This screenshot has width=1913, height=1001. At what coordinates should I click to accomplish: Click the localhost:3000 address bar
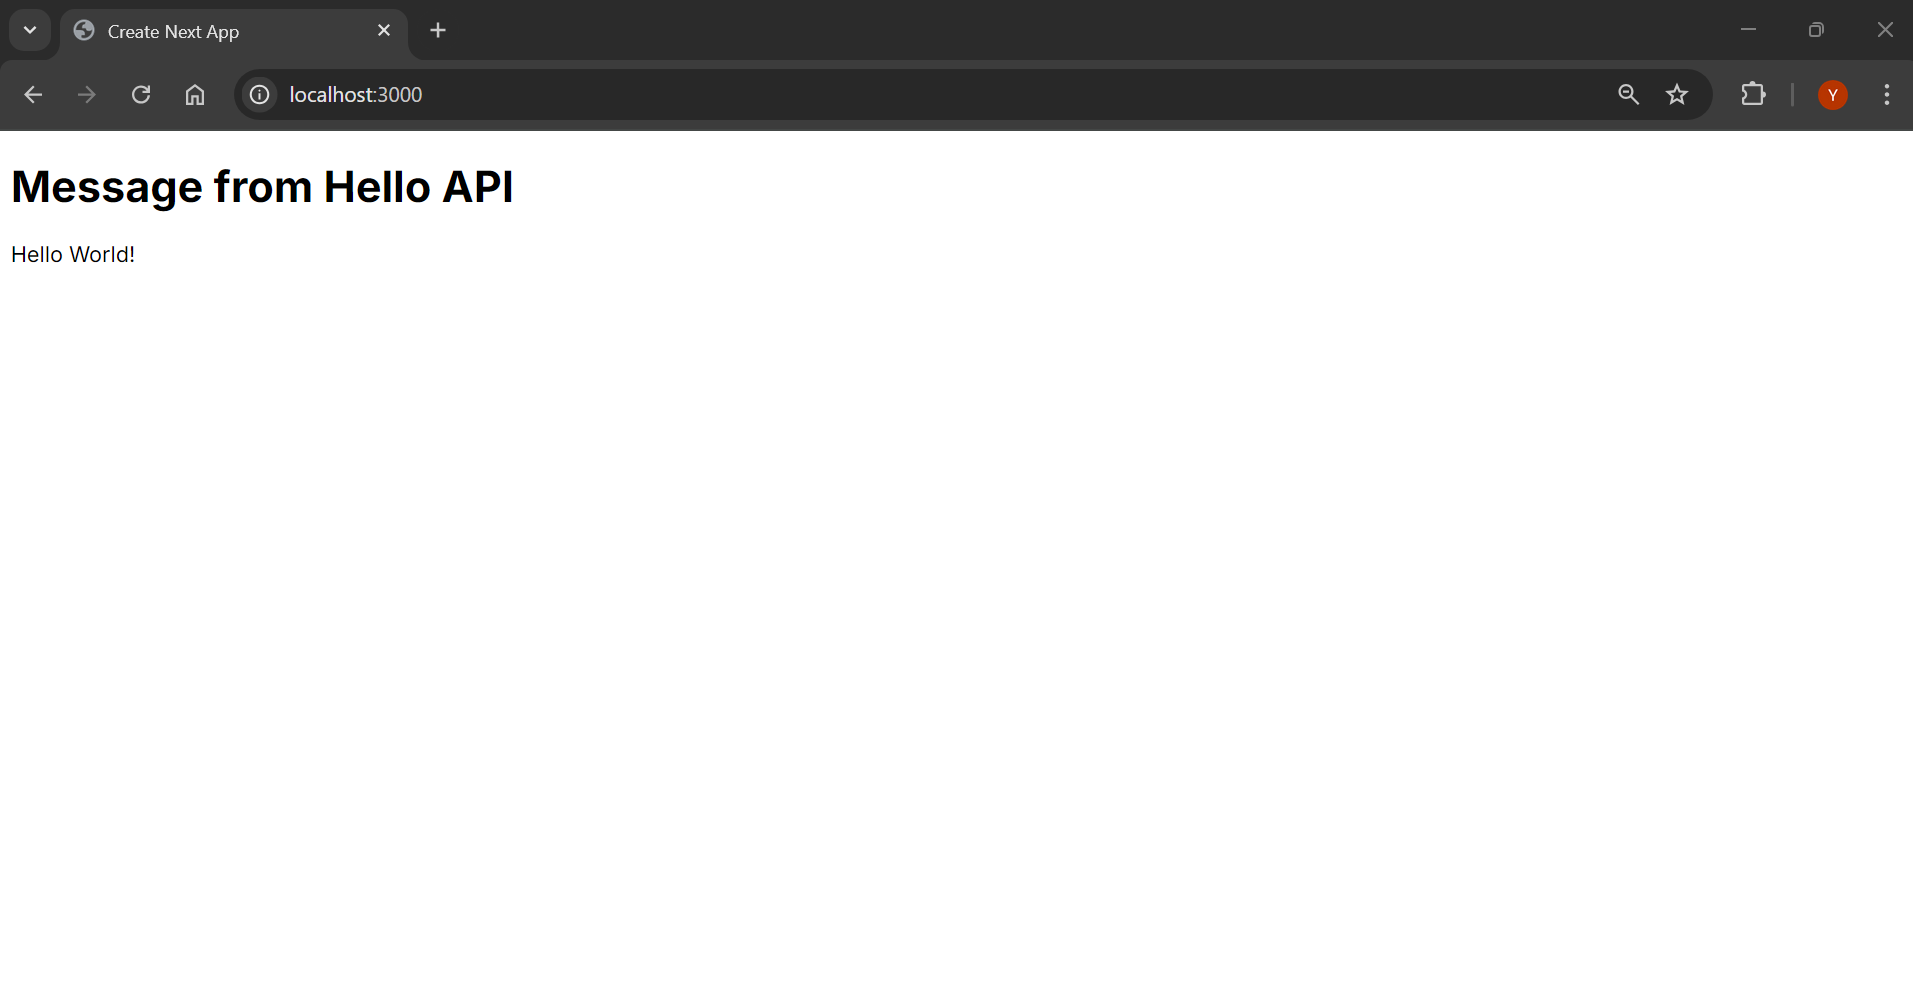(x=940, y=95)
